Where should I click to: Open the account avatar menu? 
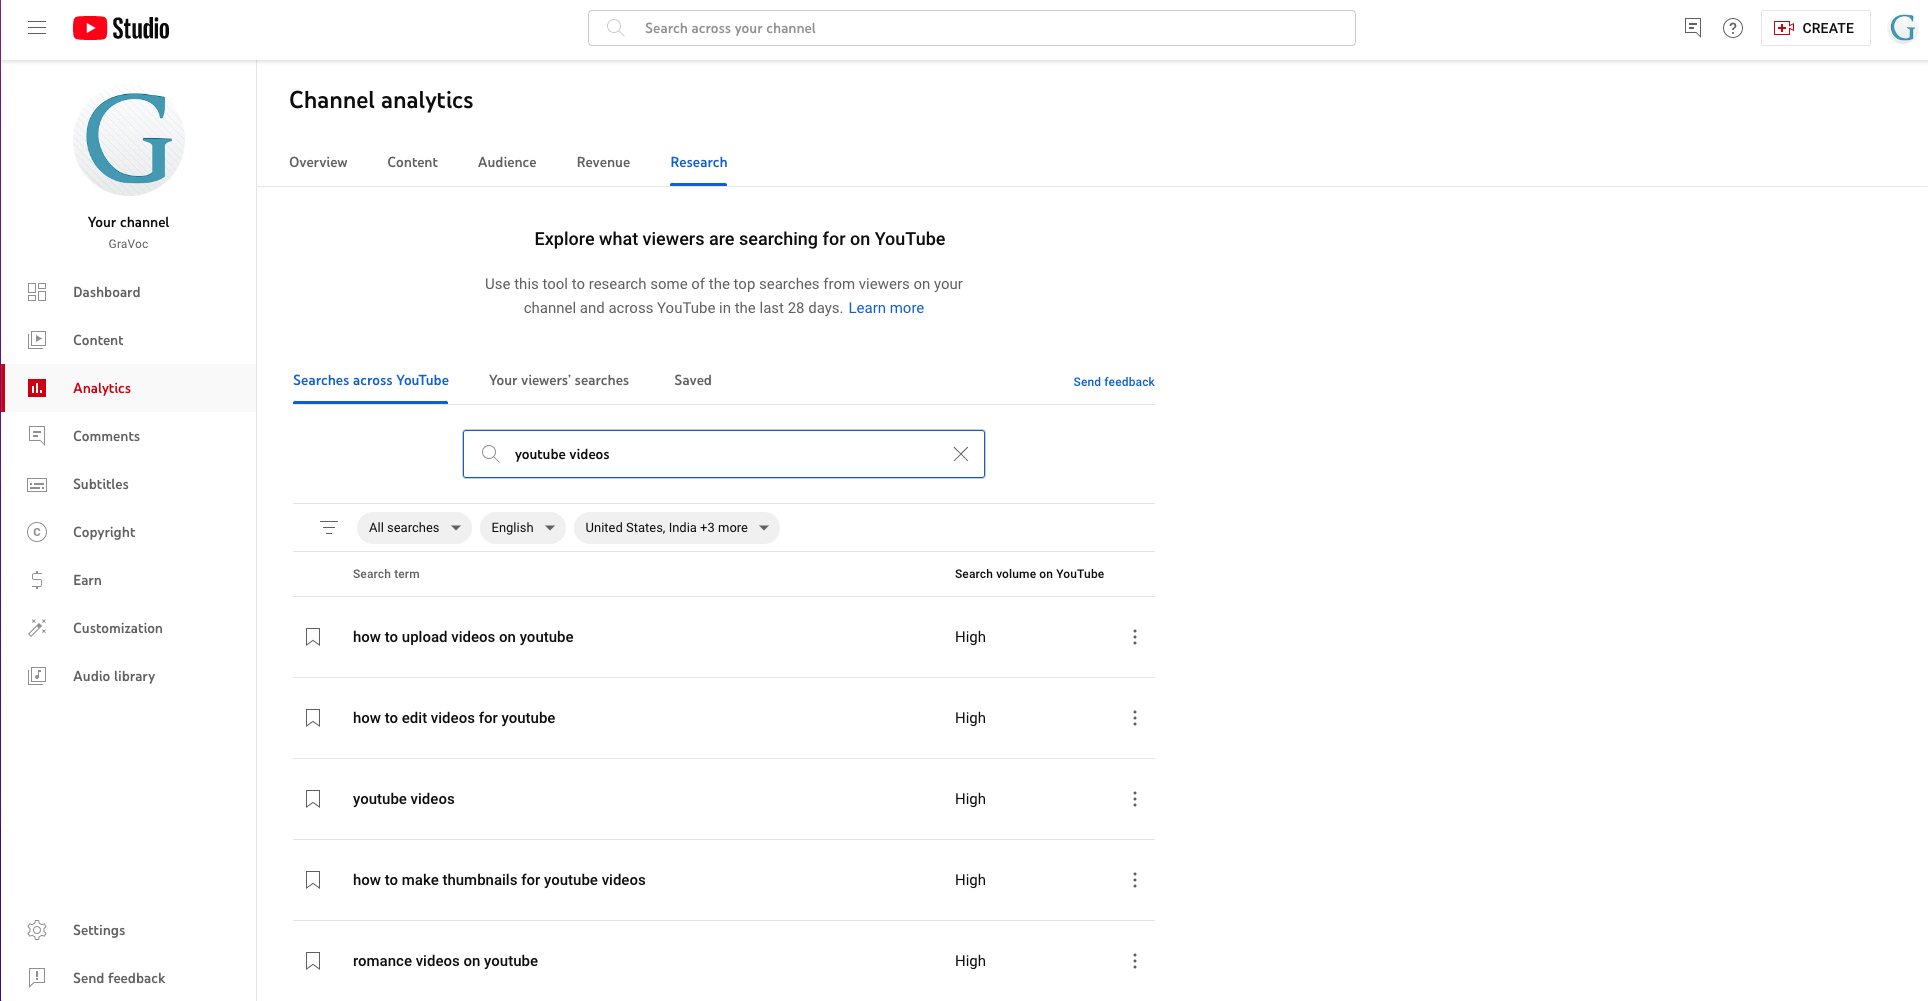1902,28
